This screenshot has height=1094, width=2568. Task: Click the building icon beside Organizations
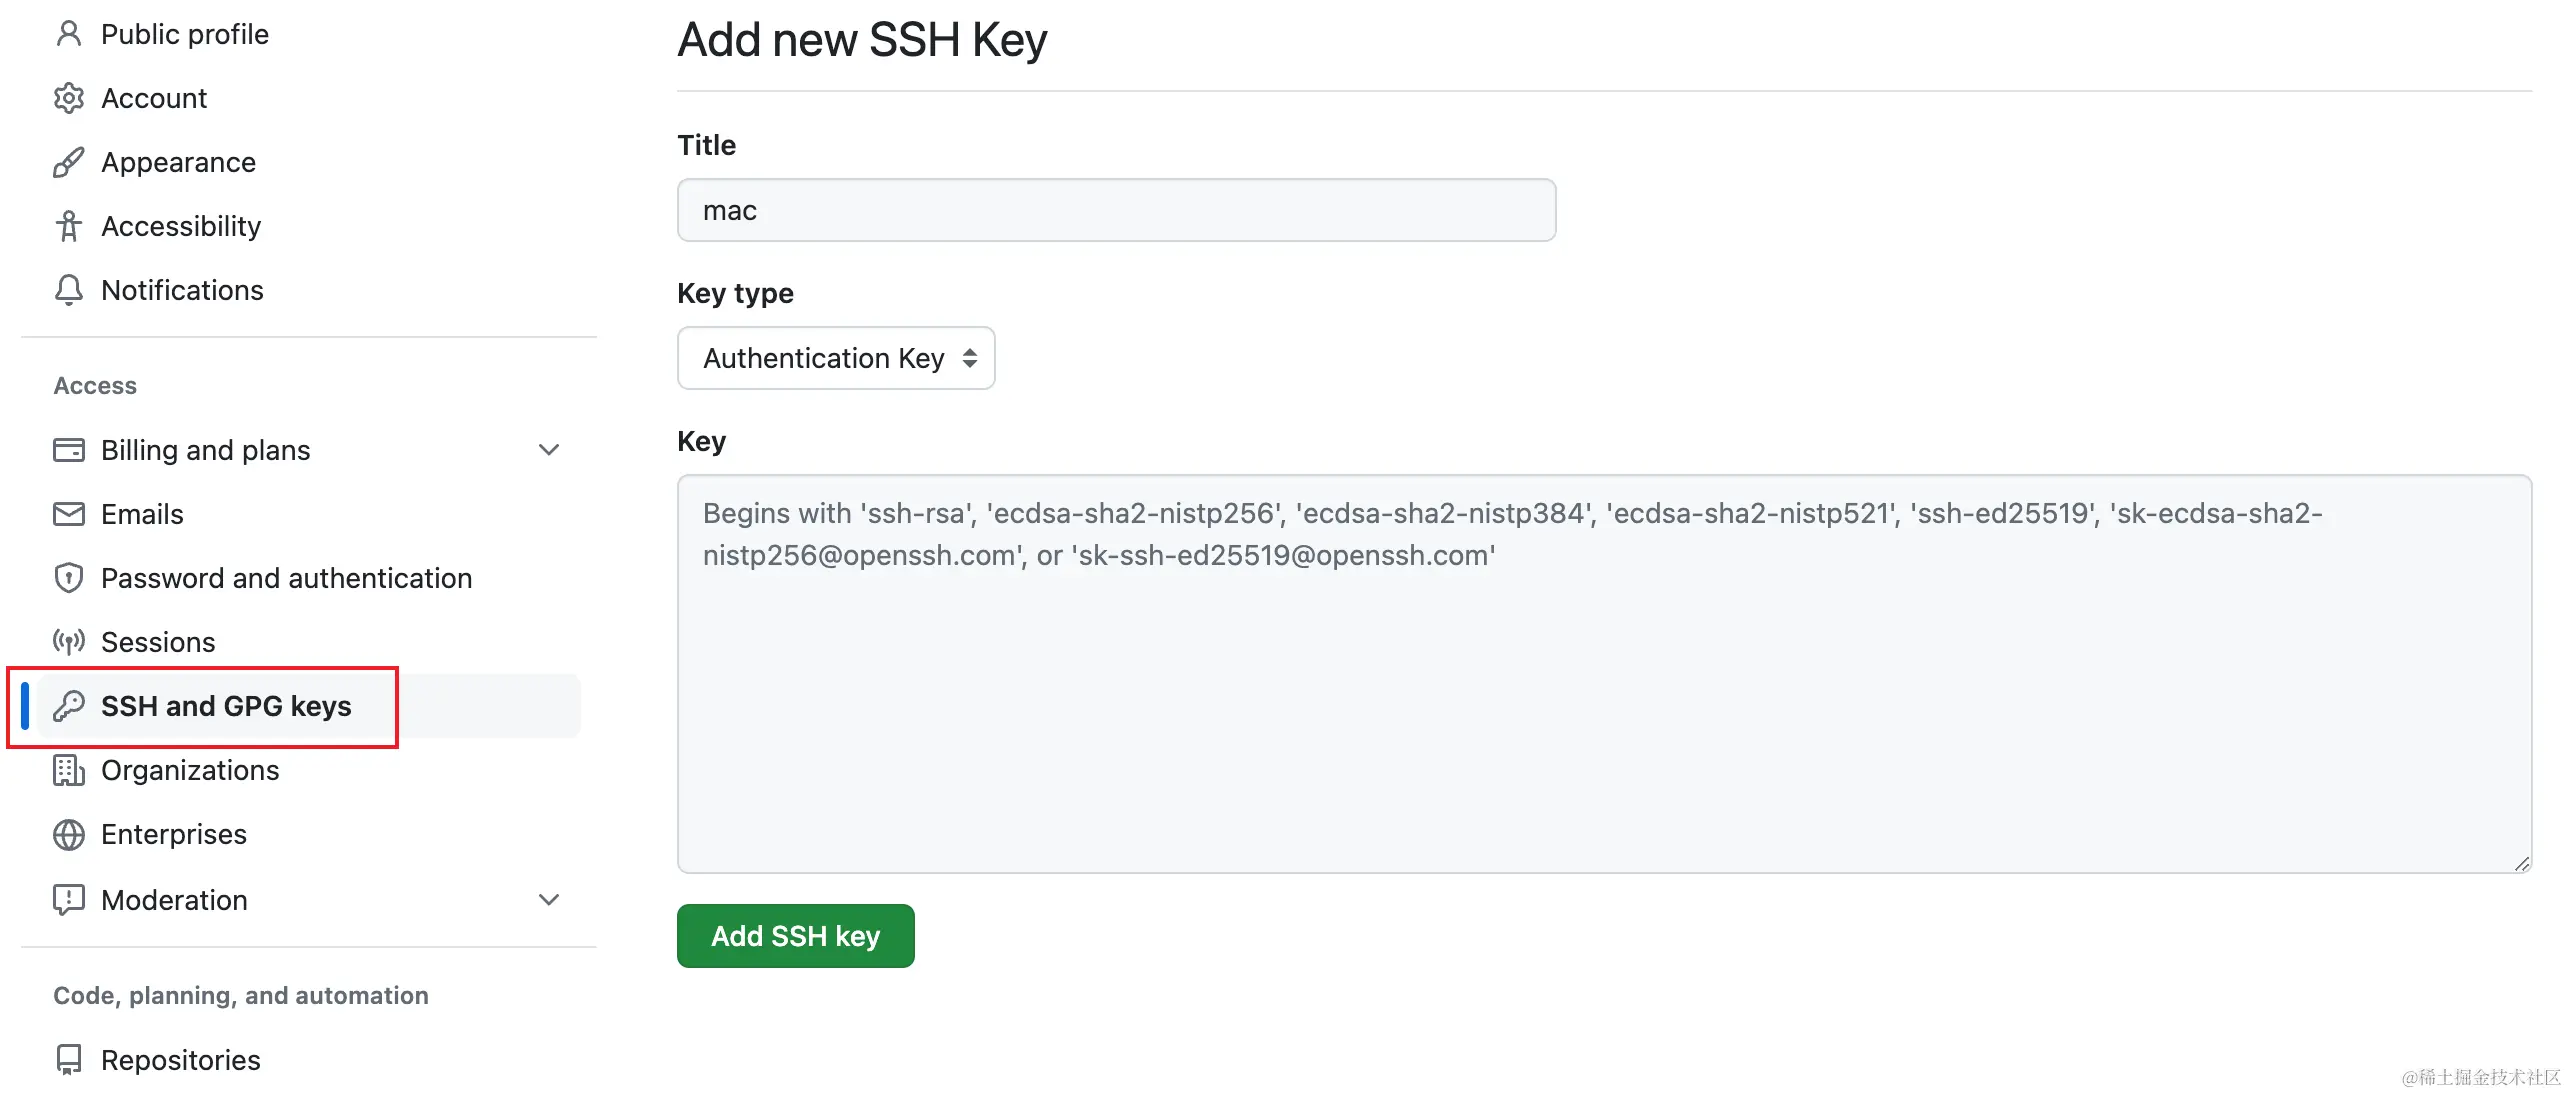point(68,770)
